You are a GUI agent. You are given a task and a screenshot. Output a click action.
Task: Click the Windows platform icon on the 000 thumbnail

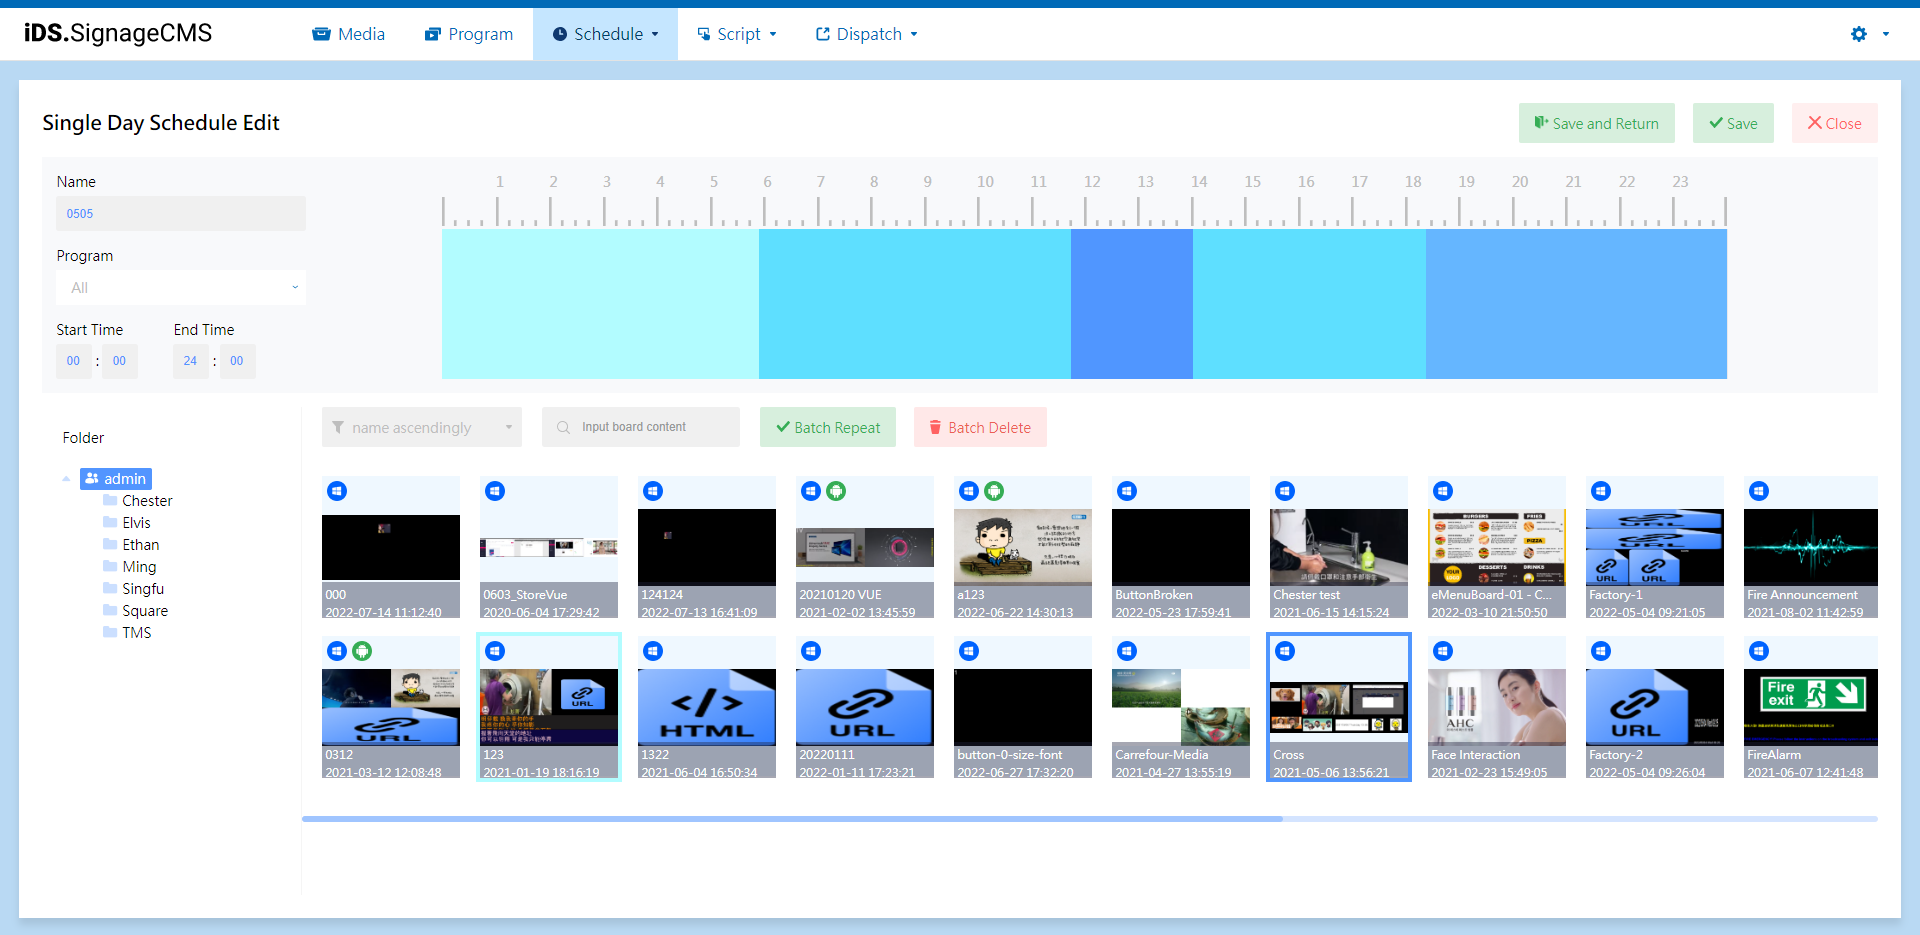pos(337,491)
